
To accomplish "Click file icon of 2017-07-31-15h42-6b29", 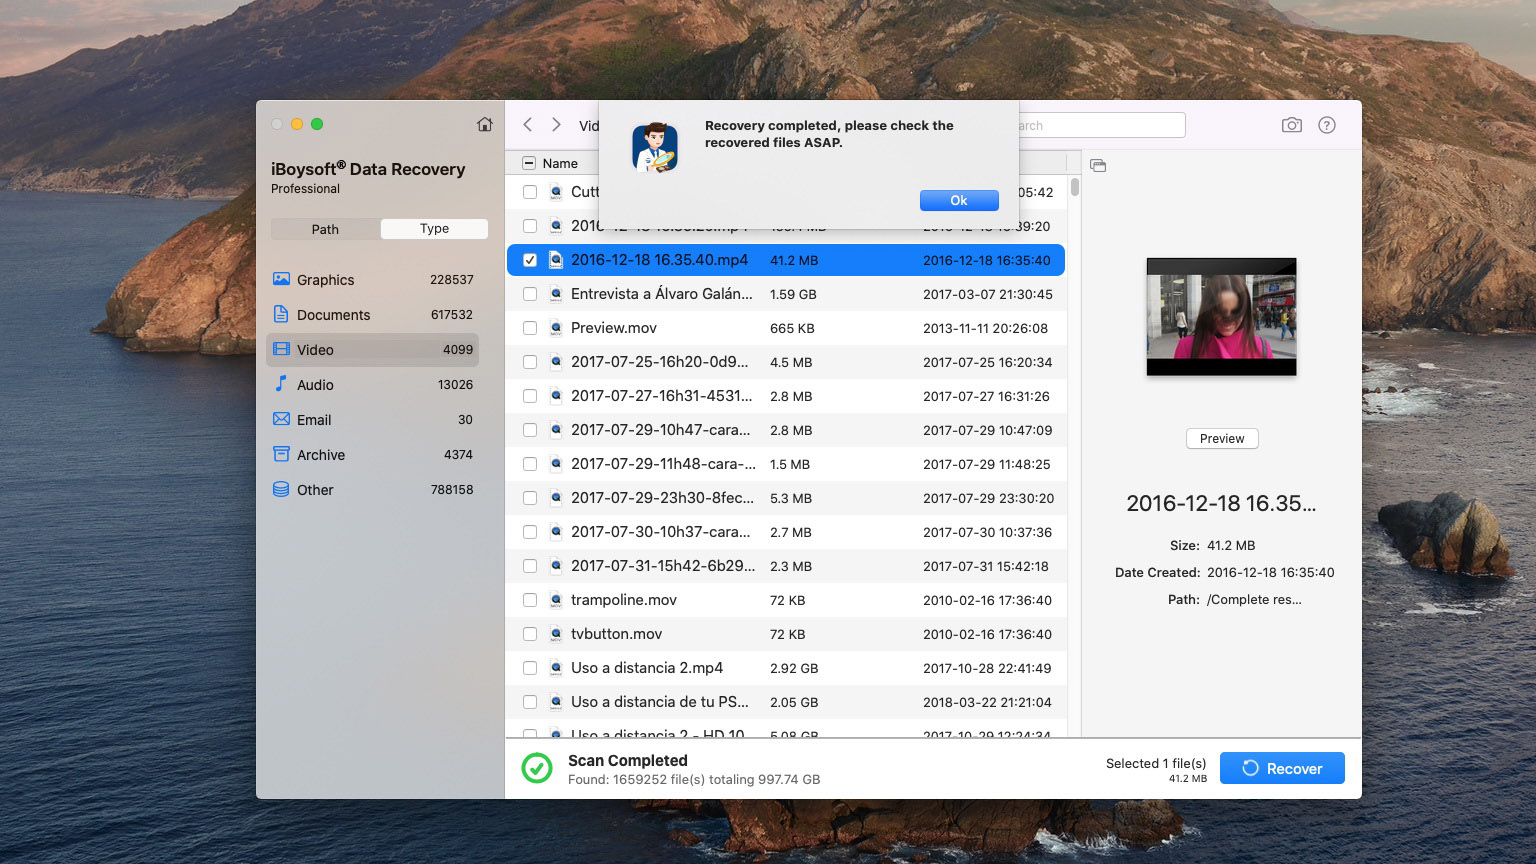I will (556, 566).
